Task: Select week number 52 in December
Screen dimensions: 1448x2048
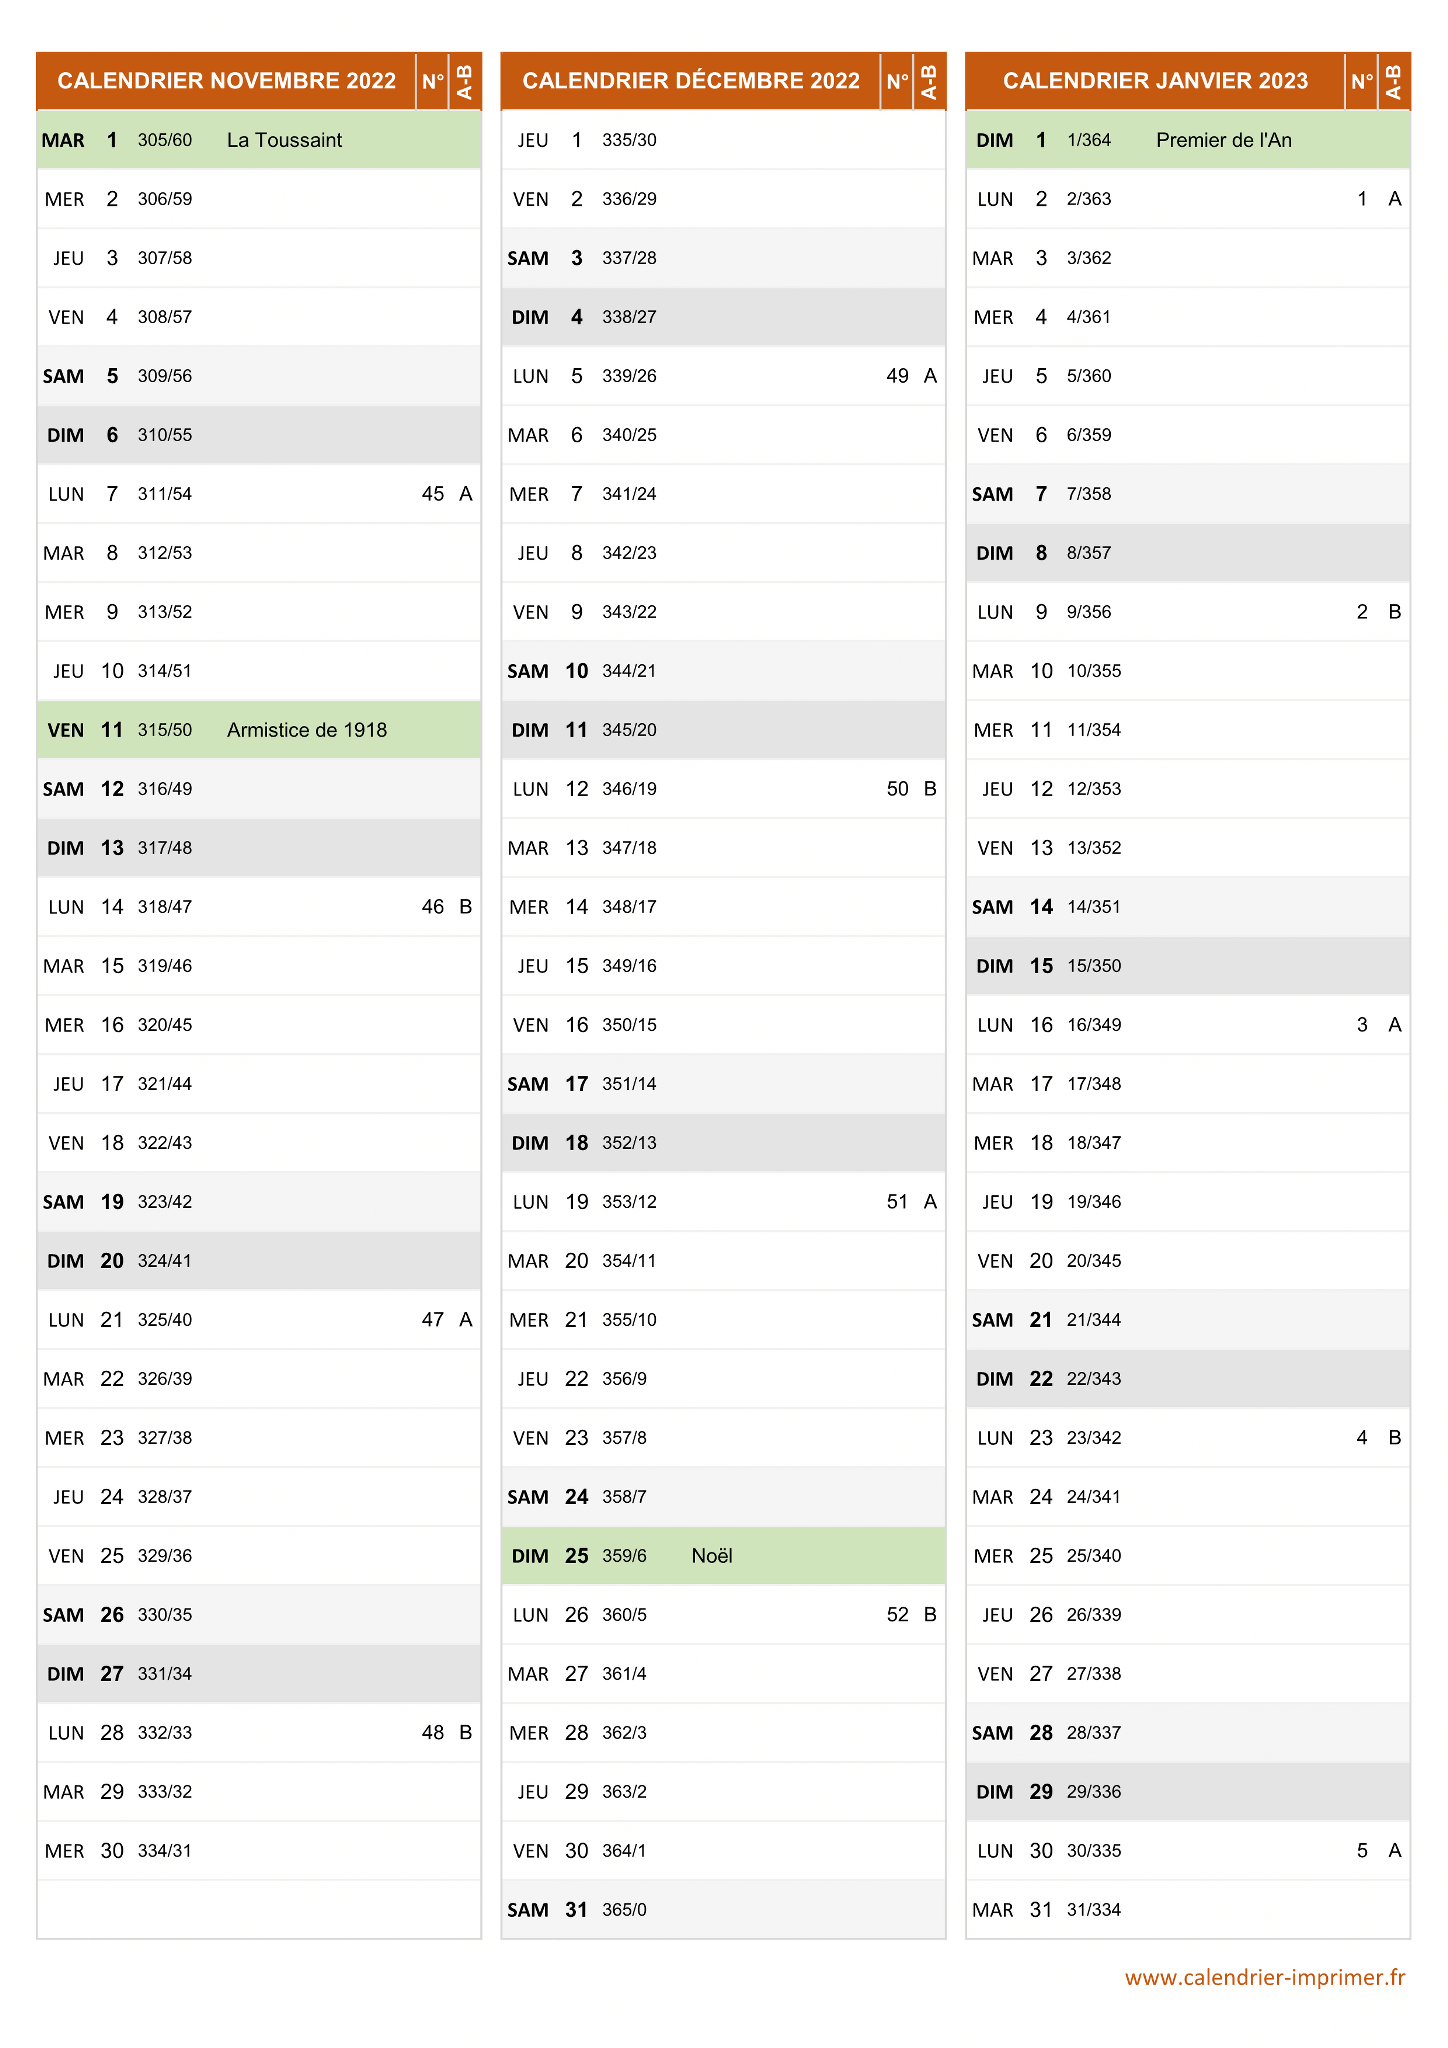Action: click(898, 1615)
